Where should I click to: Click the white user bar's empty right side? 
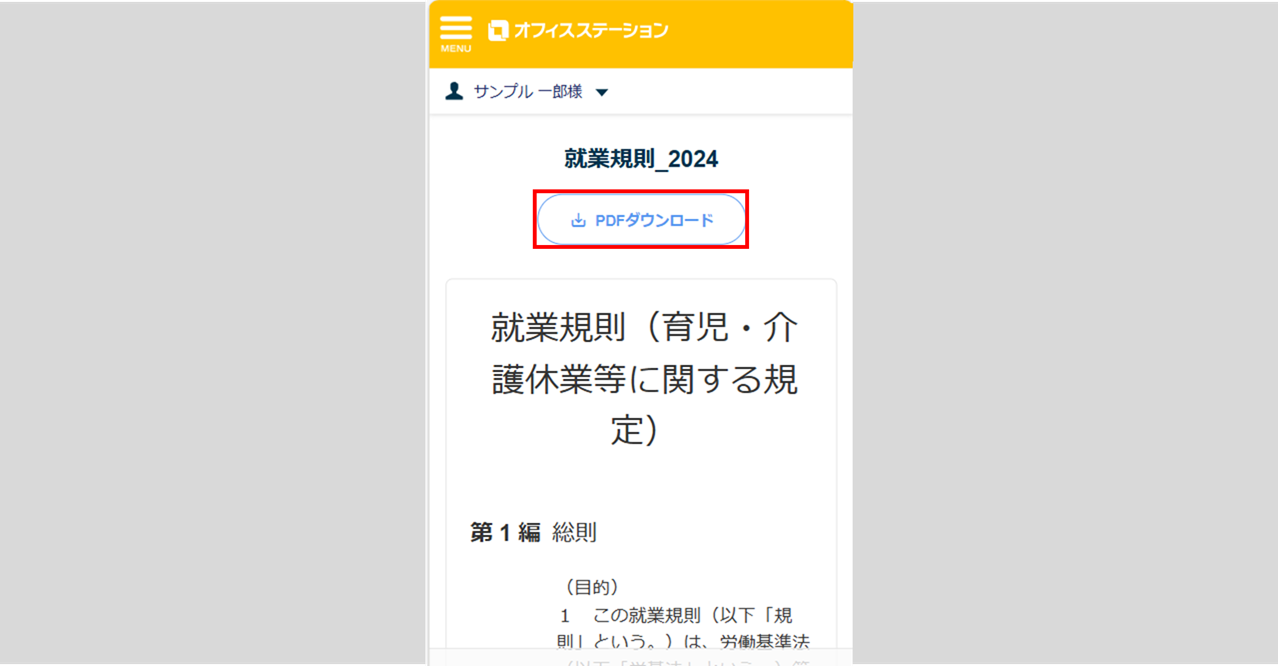730,91
